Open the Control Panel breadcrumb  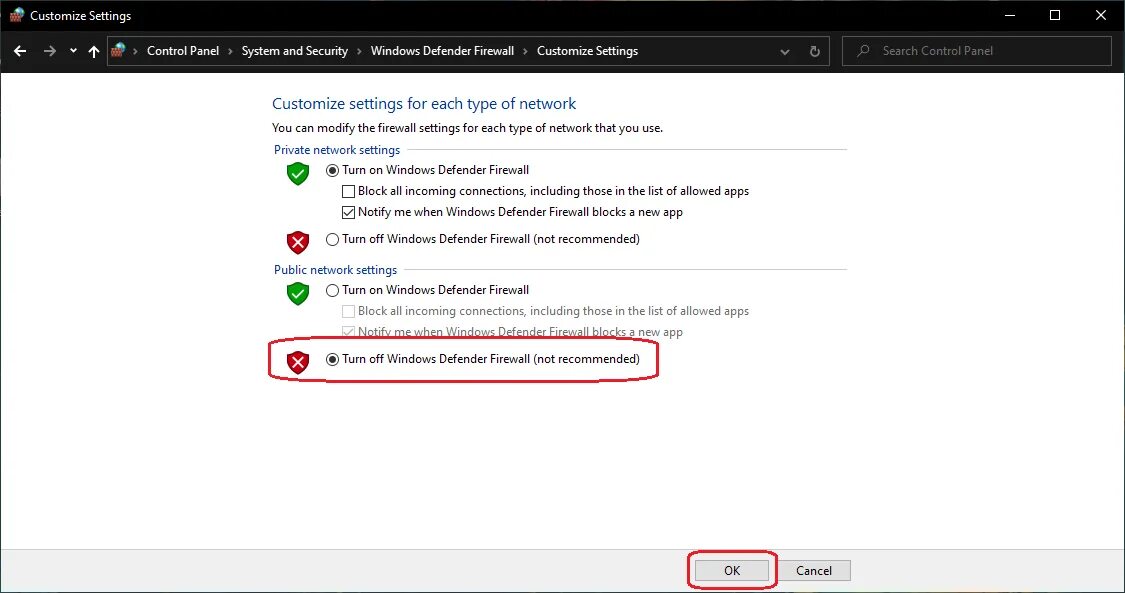point(183,51)
